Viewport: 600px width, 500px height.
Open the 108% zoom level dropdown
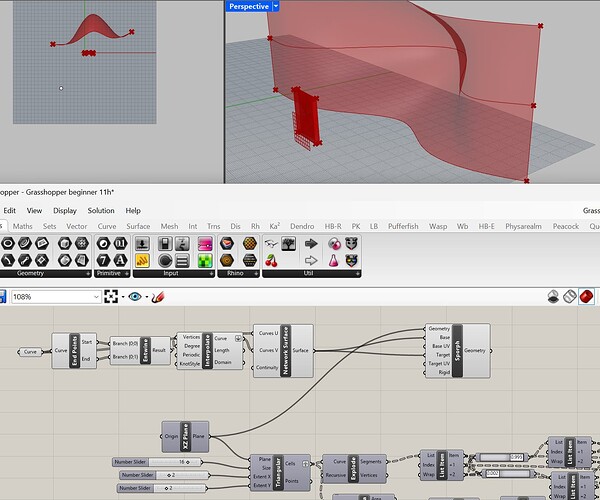96,297
